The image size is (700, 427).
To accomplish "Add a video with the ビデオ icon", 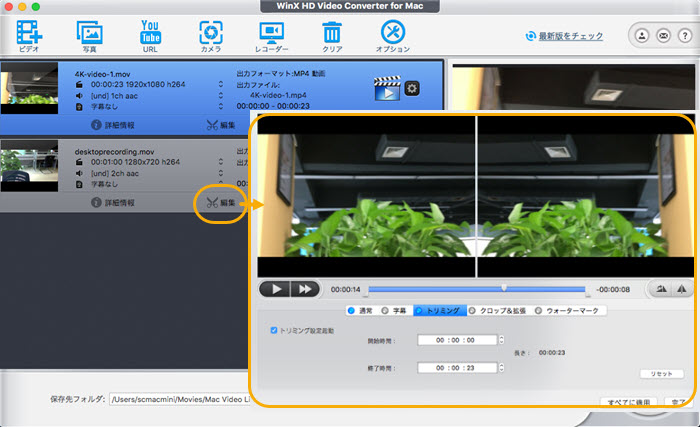I will point(29,36).
